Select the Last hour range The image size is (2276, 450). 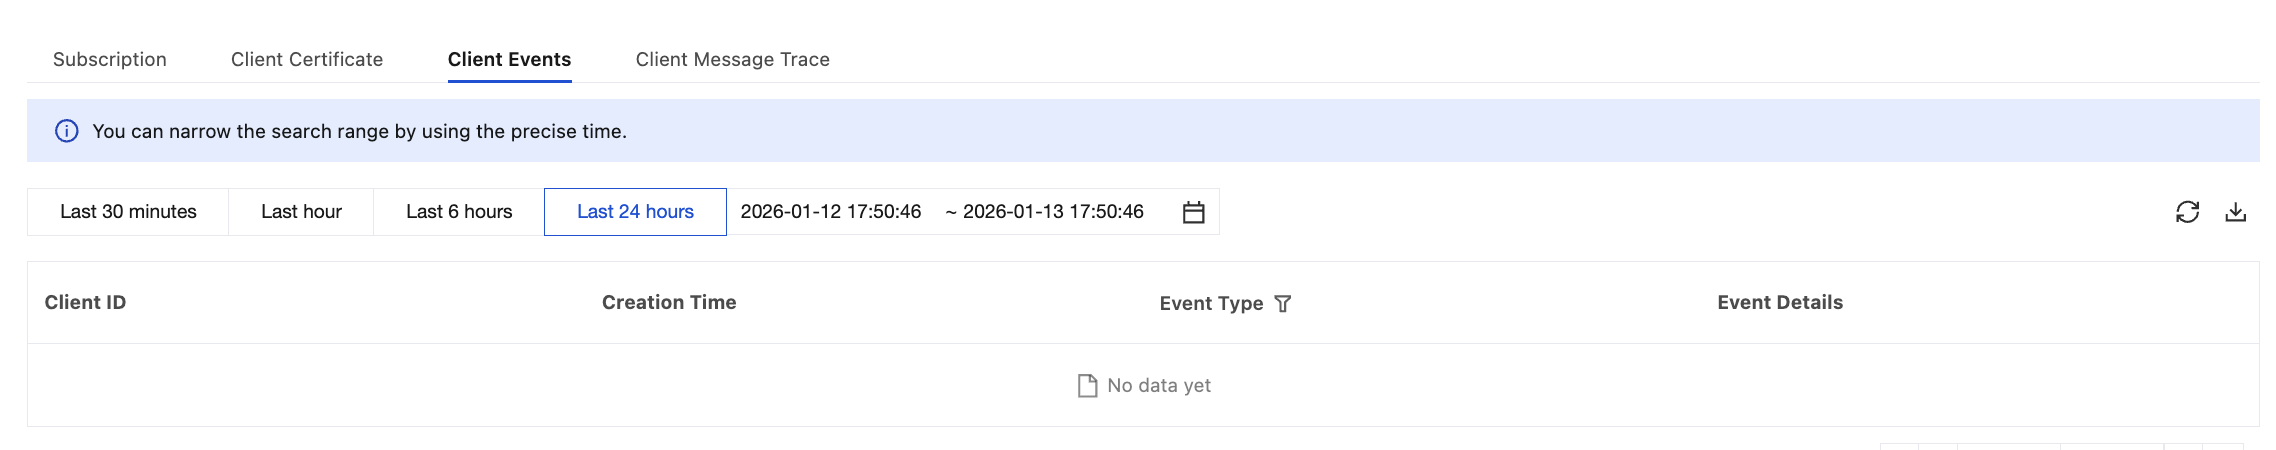click(301, 212)
